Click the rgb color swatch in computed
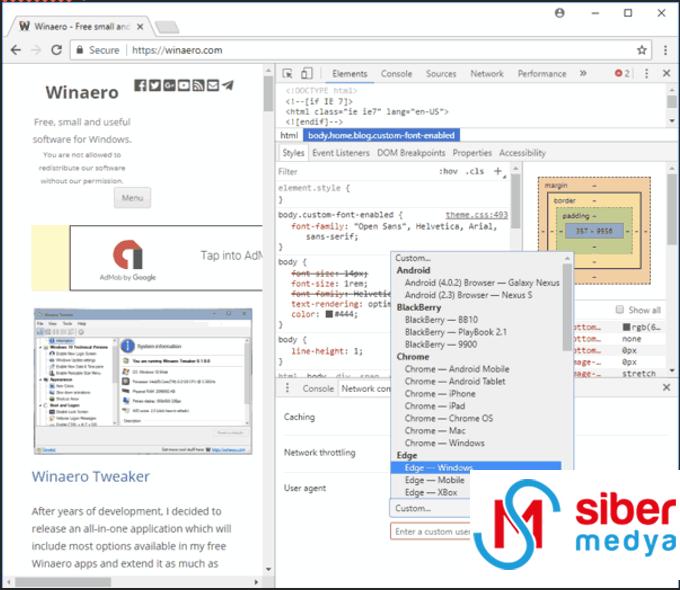The width and height of the screenshot is (680, 590). [x=626, y=327]
